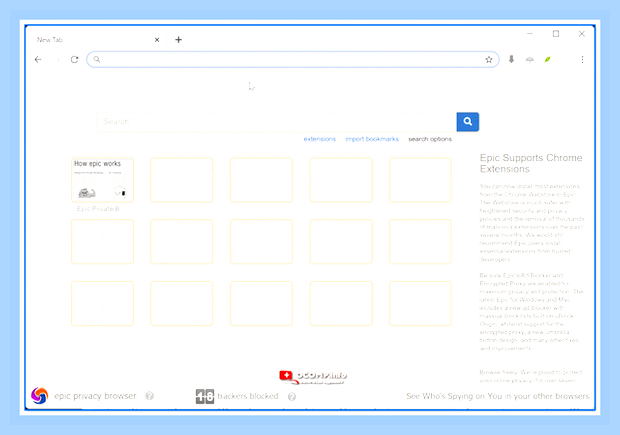Screen dimensions: 620x435
Task: Click the help icon beside epic privacy browser
Action: [149, 396]
